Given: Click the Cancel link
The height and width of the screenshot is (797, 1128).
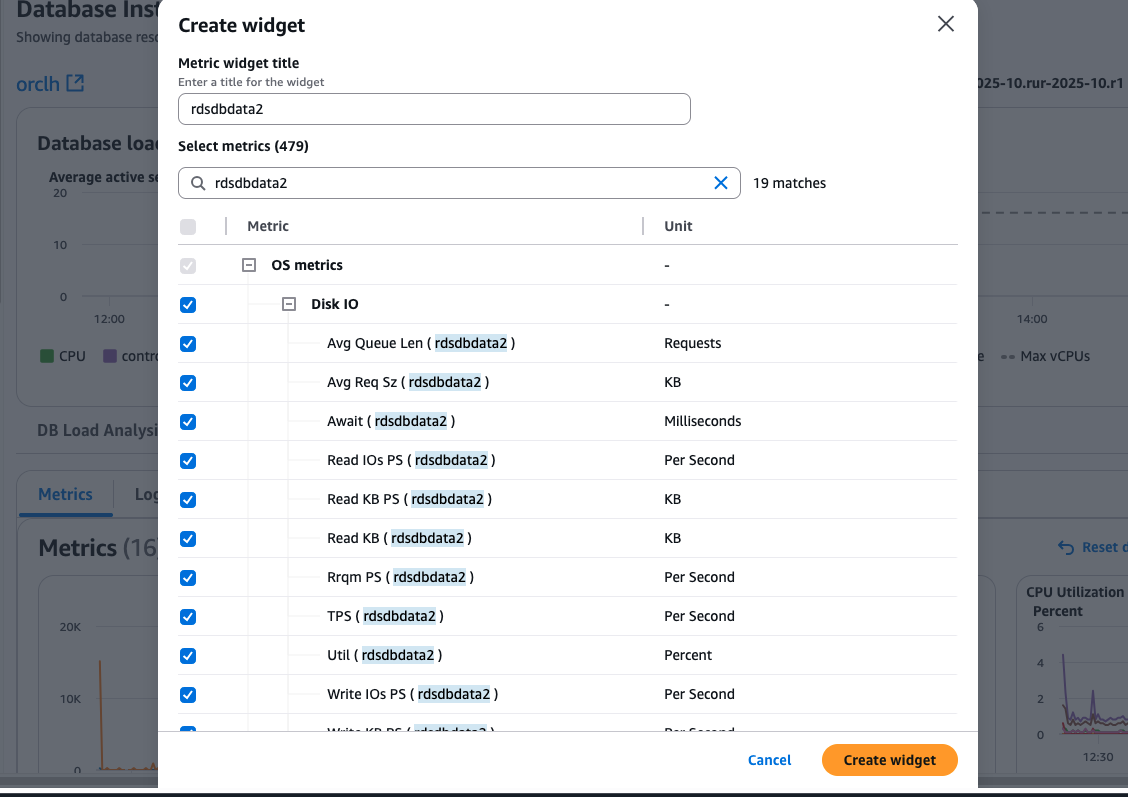Looking at the screenshot, I should tap(769, 760).
